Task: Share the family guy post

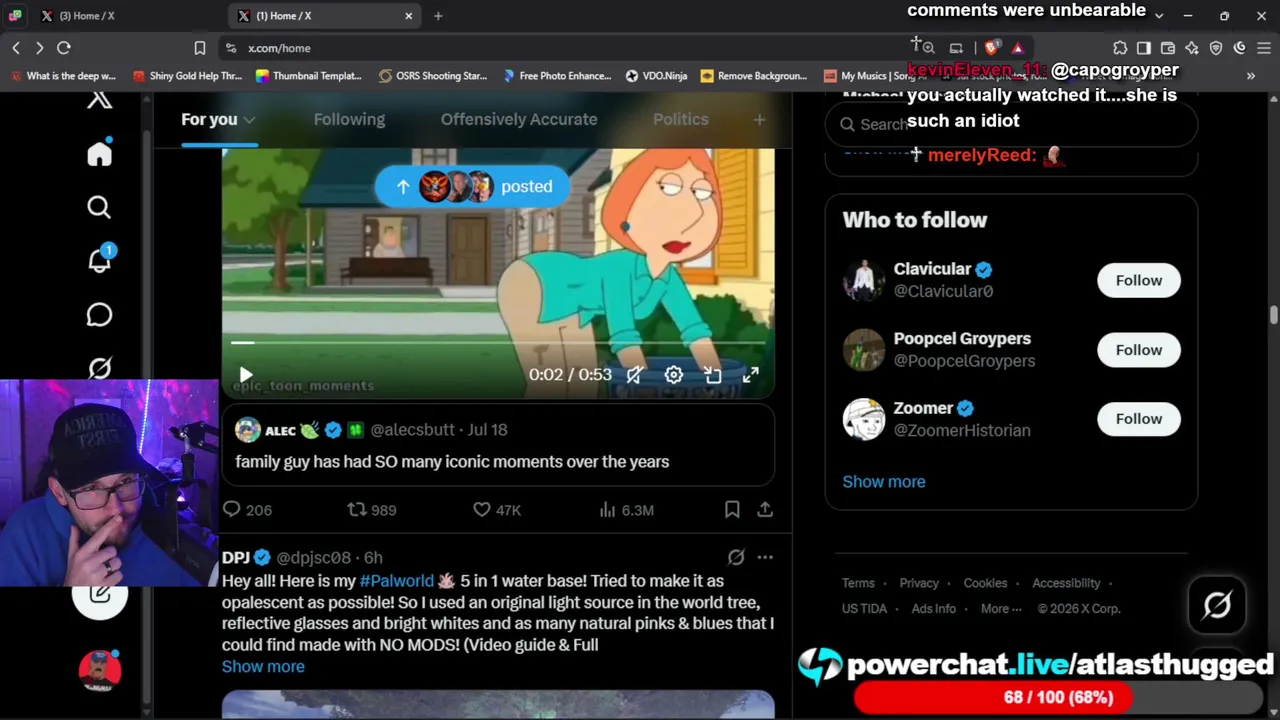Action: pyautogui.click(x=765, y=510)
